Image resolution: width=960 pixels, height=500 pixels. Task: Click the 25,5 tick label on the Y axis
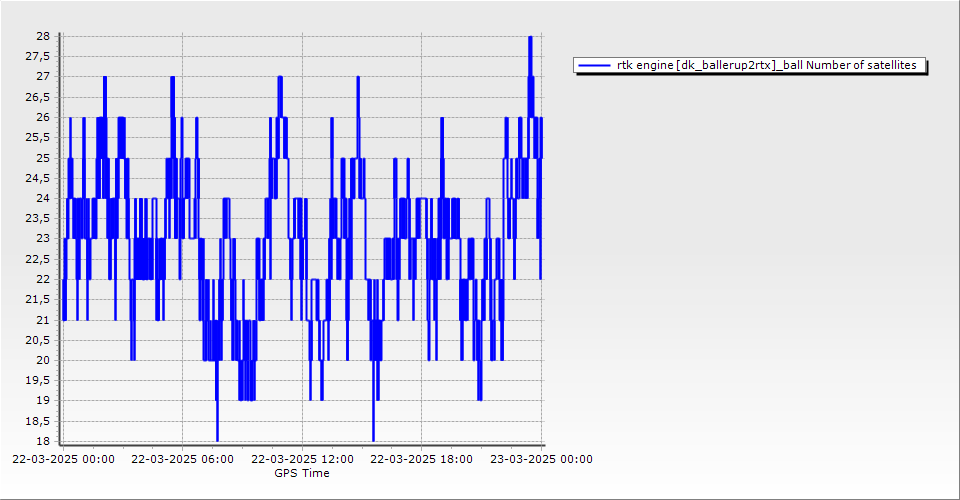37,137
